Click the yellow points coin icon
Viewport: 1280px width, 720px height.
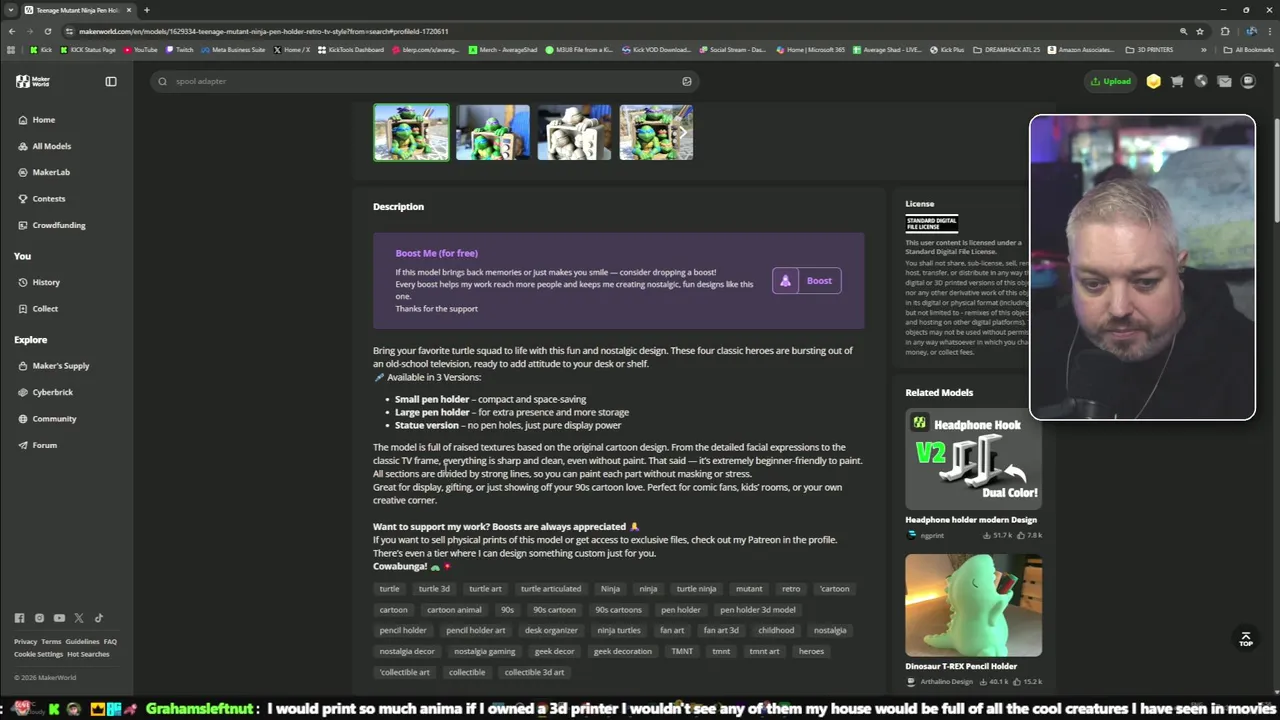pyautogui.click(x=1153, y=81)
